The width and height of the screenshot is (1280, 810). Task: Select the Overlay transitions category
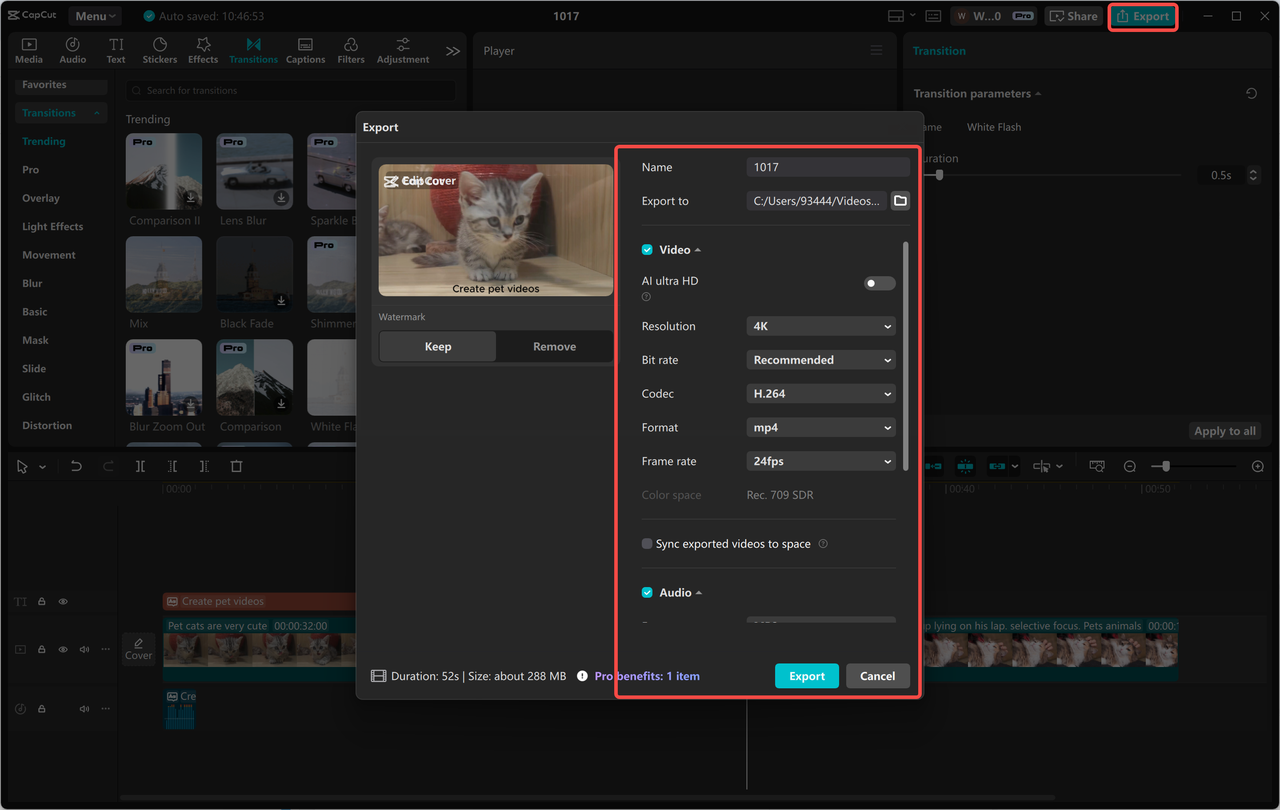[41, 198]
